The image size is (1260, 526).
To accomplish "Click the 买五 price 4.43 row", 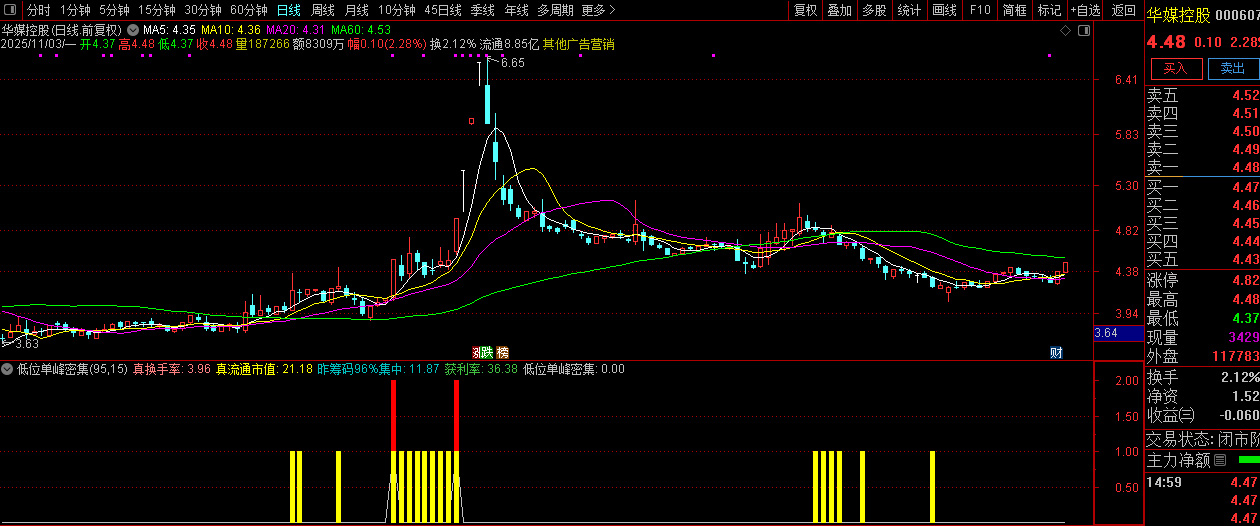I will click(1202, 259).
